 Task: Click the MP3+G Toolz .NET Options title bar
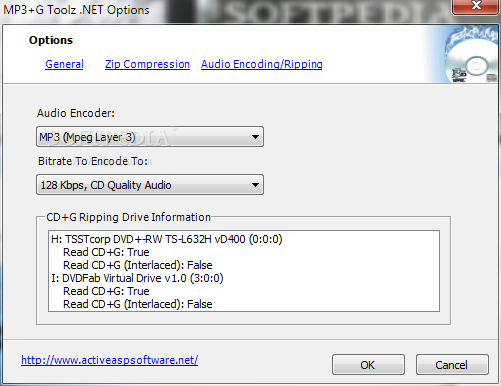click(x=76, y=10)
